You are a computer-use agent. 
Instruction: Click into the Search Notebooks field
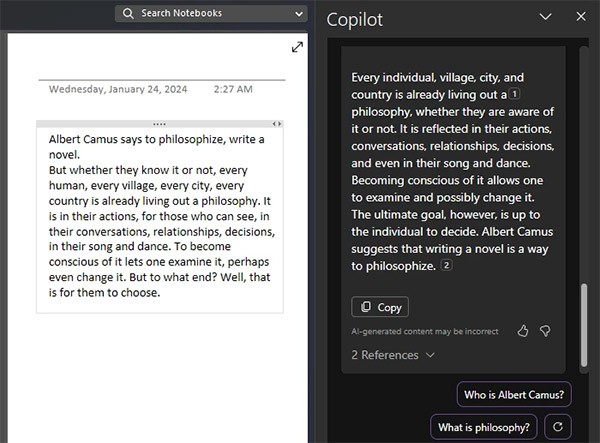click(x=210, y=14)
